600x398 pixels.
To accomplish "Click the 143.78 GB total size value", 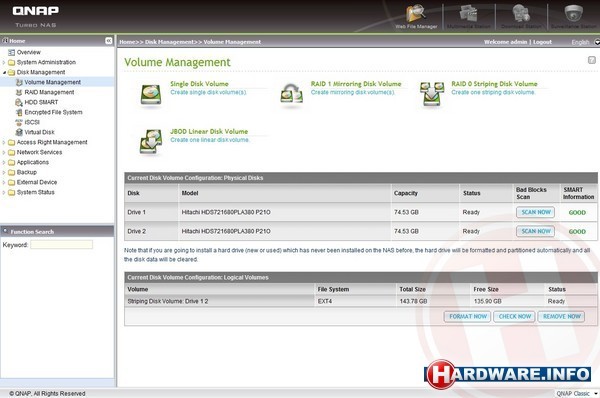I will [413, 301].
